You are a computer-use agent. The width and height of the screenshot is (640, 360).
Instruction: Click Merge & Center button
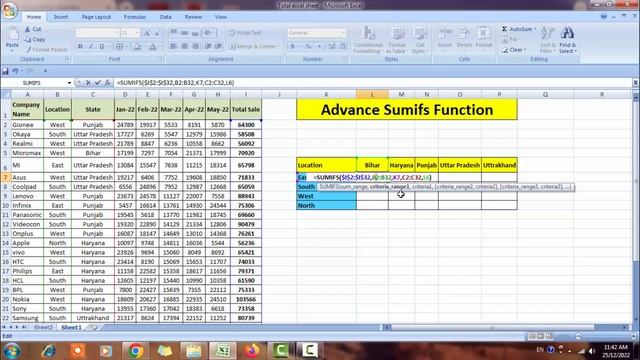(x=254, y=47)
